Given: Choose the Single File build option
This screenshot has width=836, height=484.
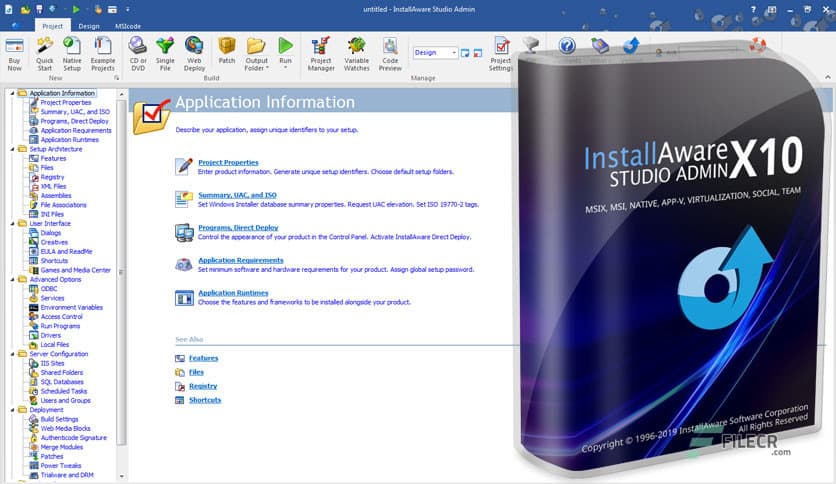Looking at the screenshot, I should 165,54.
